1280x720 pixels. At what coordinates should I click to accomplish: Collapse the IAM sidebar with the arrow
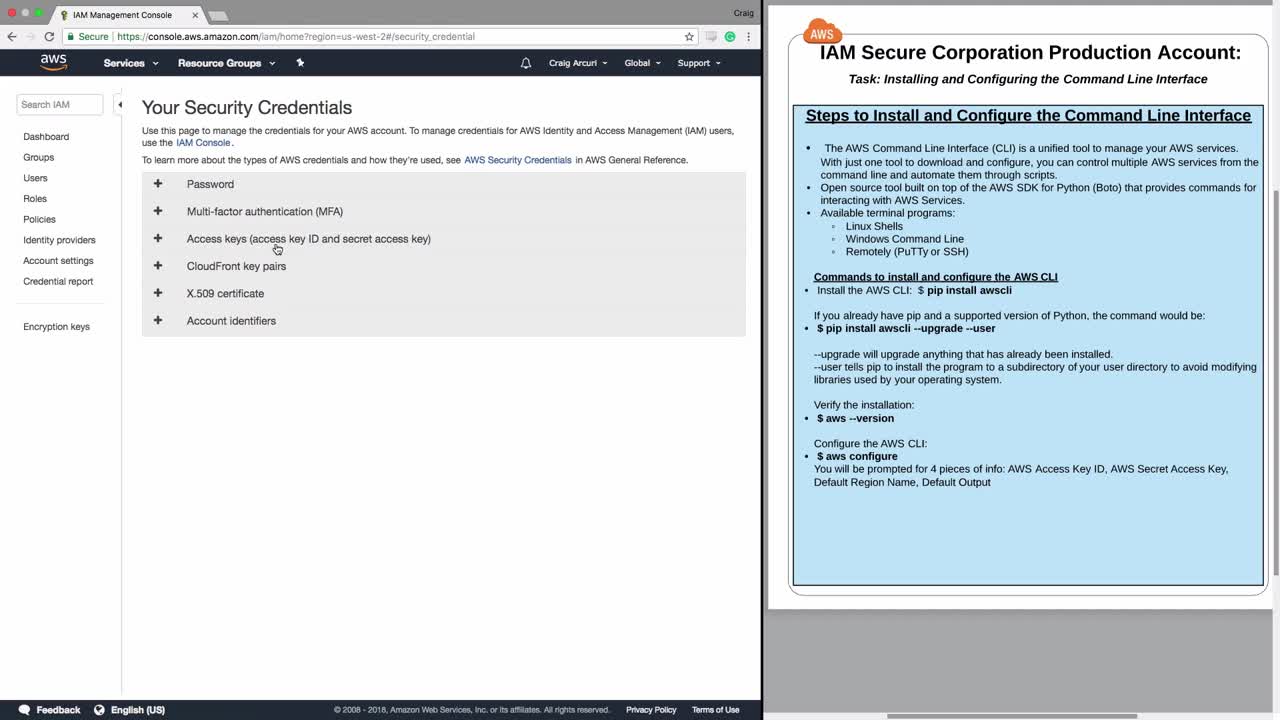pyautogui.click(x=119, y=104)
